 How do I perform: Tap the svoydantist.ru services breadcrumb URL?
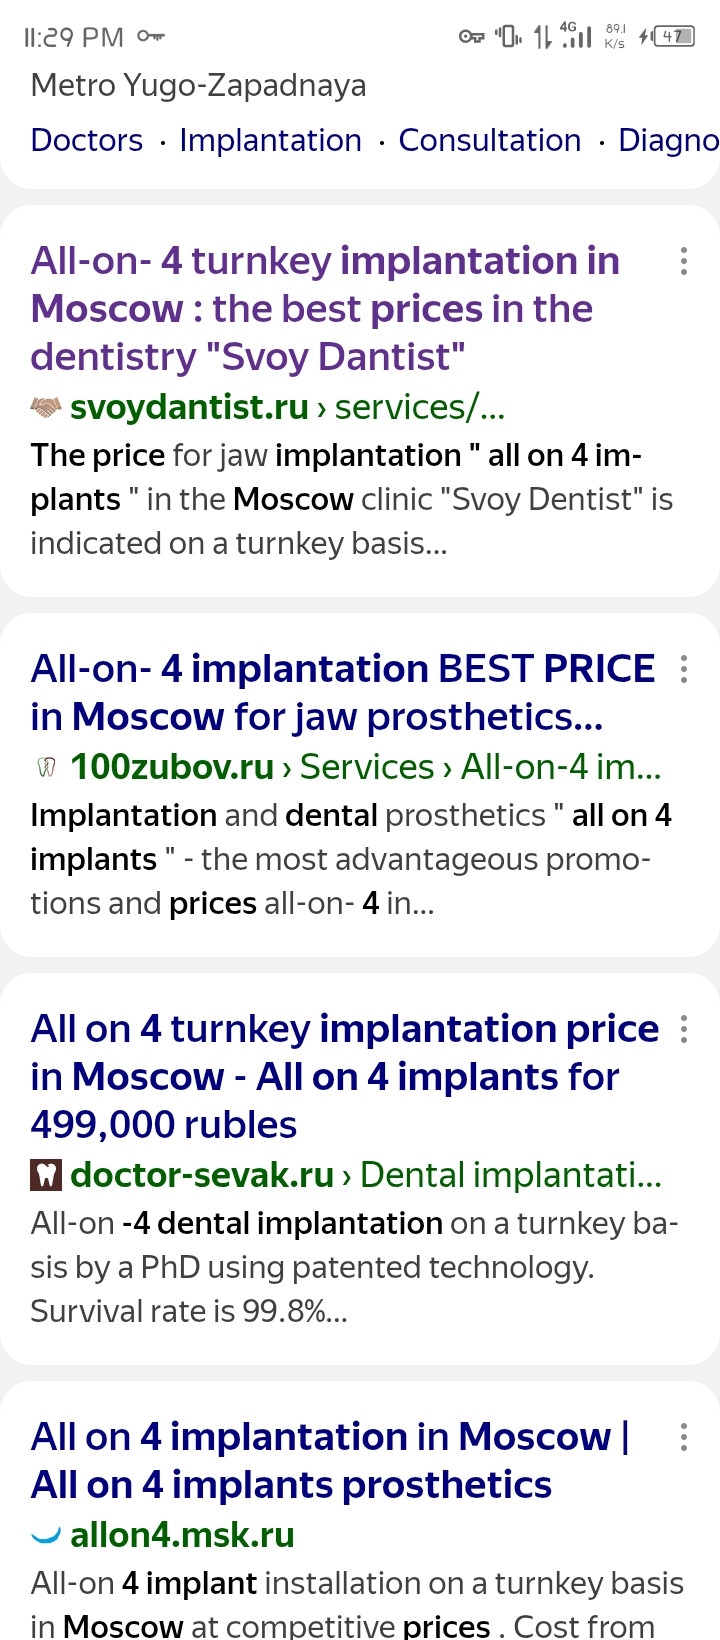[288, 408]
